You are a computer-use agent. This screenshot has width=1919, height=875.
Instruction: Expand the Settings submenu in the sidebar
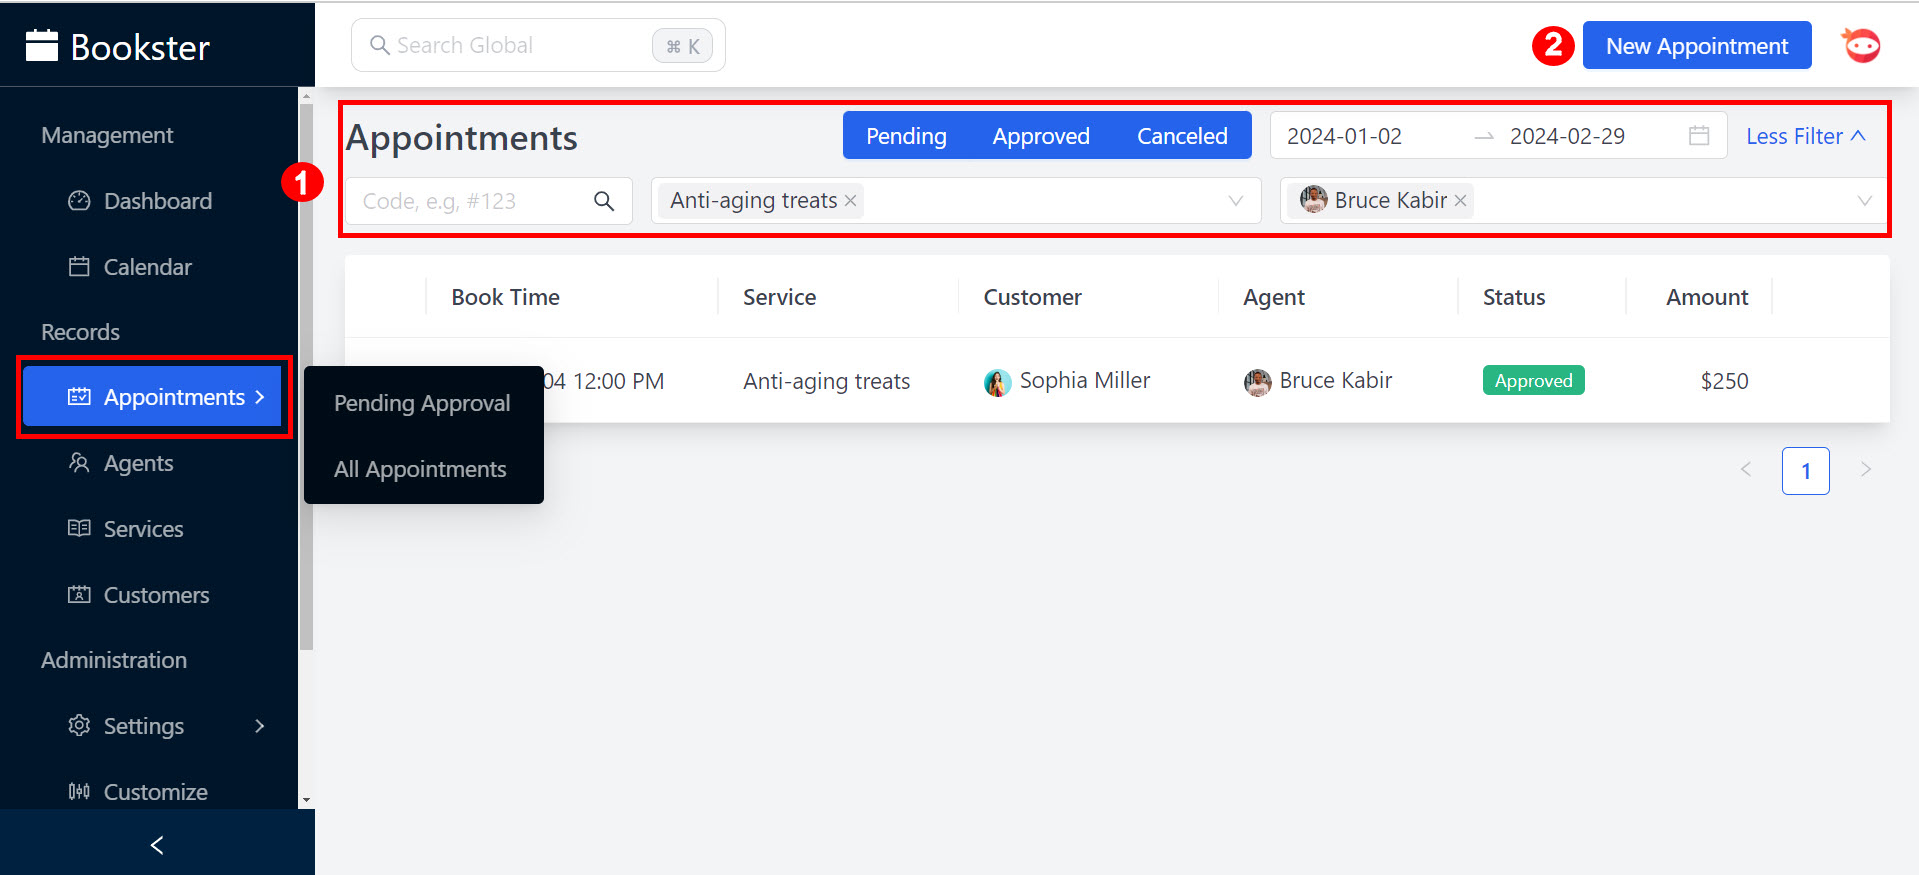point(259,726)
